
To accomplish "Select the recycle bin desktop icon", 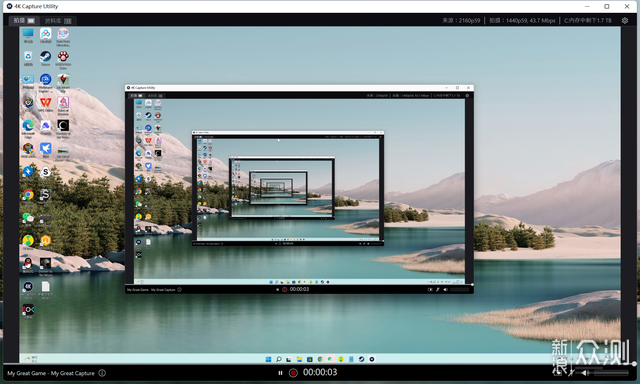I will 28,58.
